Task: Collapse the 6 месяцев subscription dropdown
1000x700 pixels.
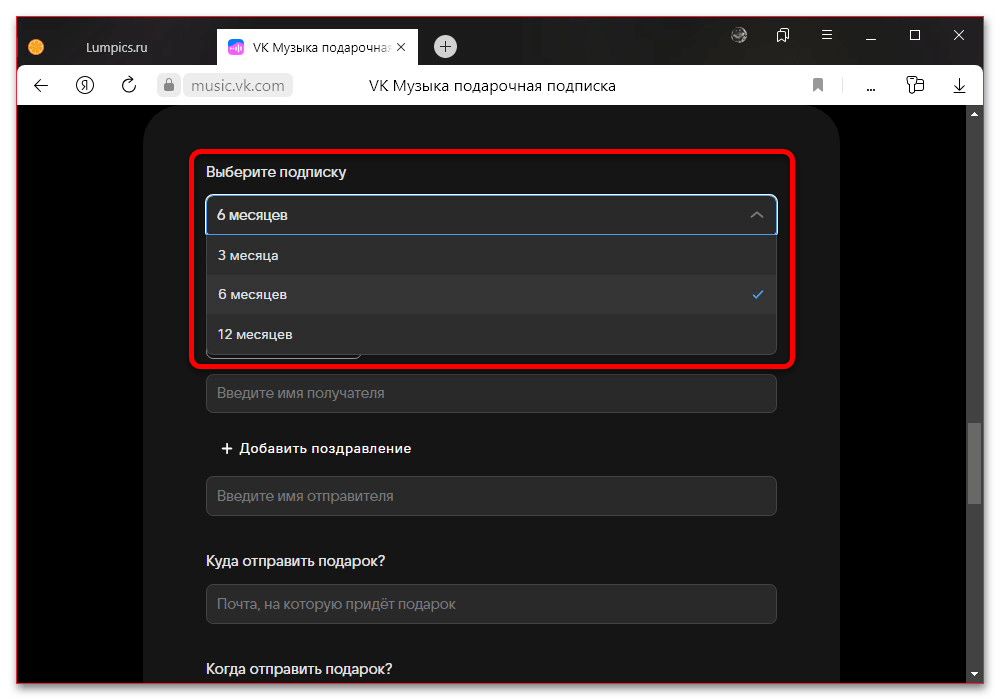Action: pos(491,215)
